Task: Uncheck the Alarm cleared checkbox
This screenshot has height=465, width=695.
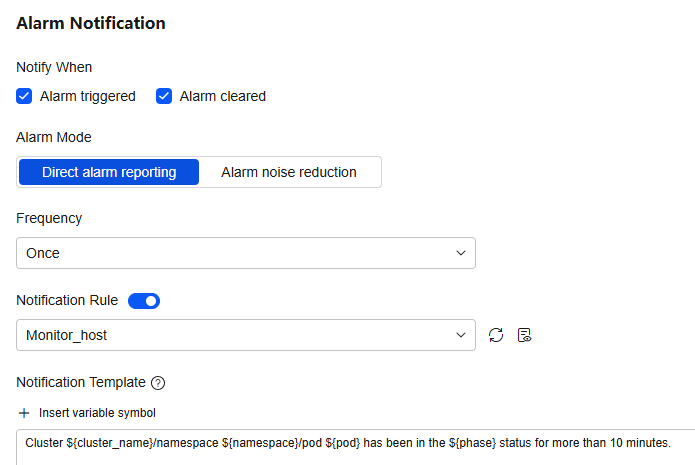Action: [x=164, y=96]
